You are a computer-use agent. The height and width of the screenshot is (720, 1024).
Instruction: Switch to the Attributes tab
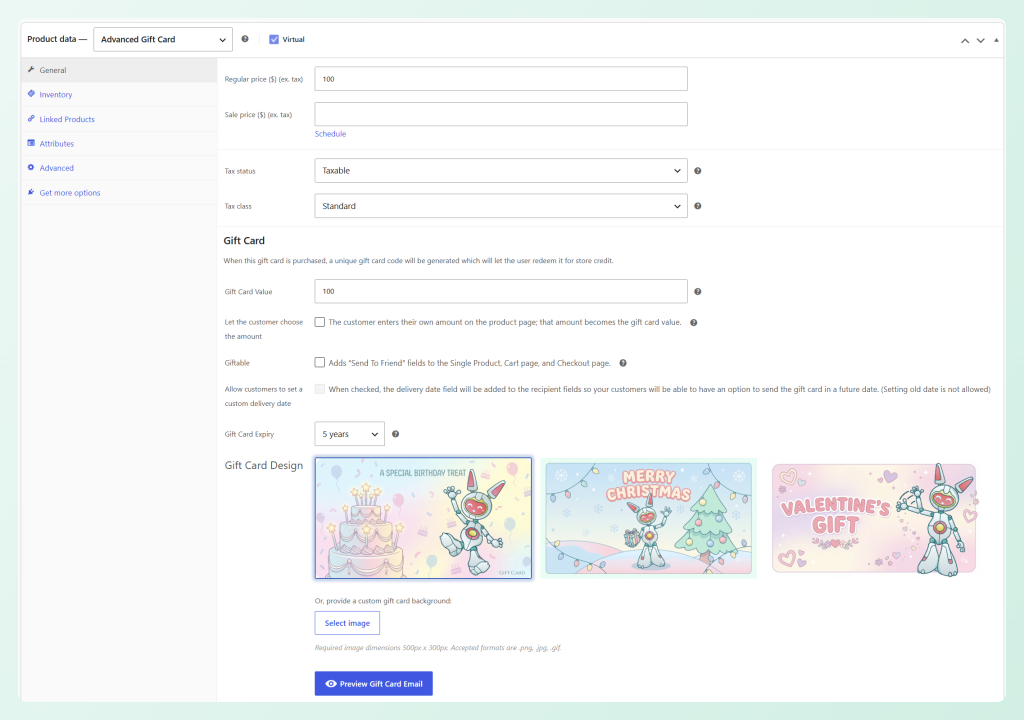click(119, 144)
